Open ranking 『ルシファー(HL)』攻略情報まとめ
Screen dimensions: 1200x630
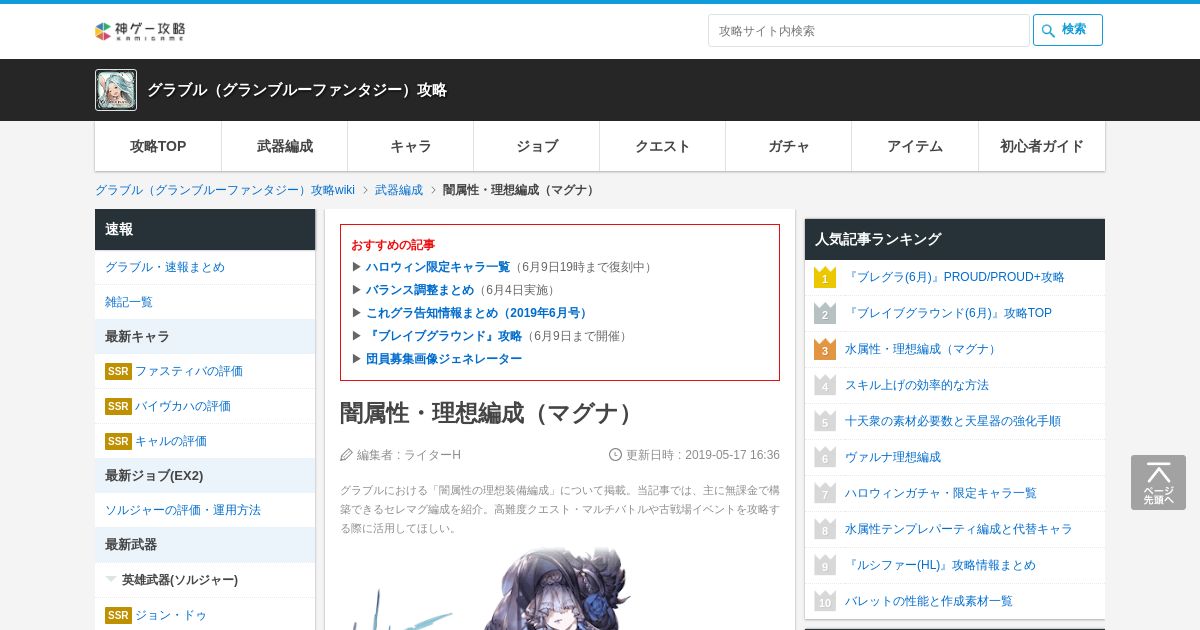click(x=941, y=565)
